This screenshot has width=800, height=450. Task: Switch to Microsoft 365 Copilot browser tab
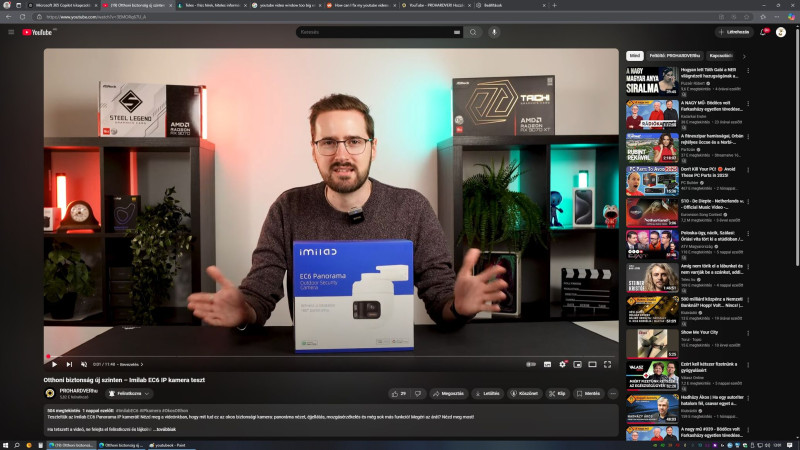[61, 5]
